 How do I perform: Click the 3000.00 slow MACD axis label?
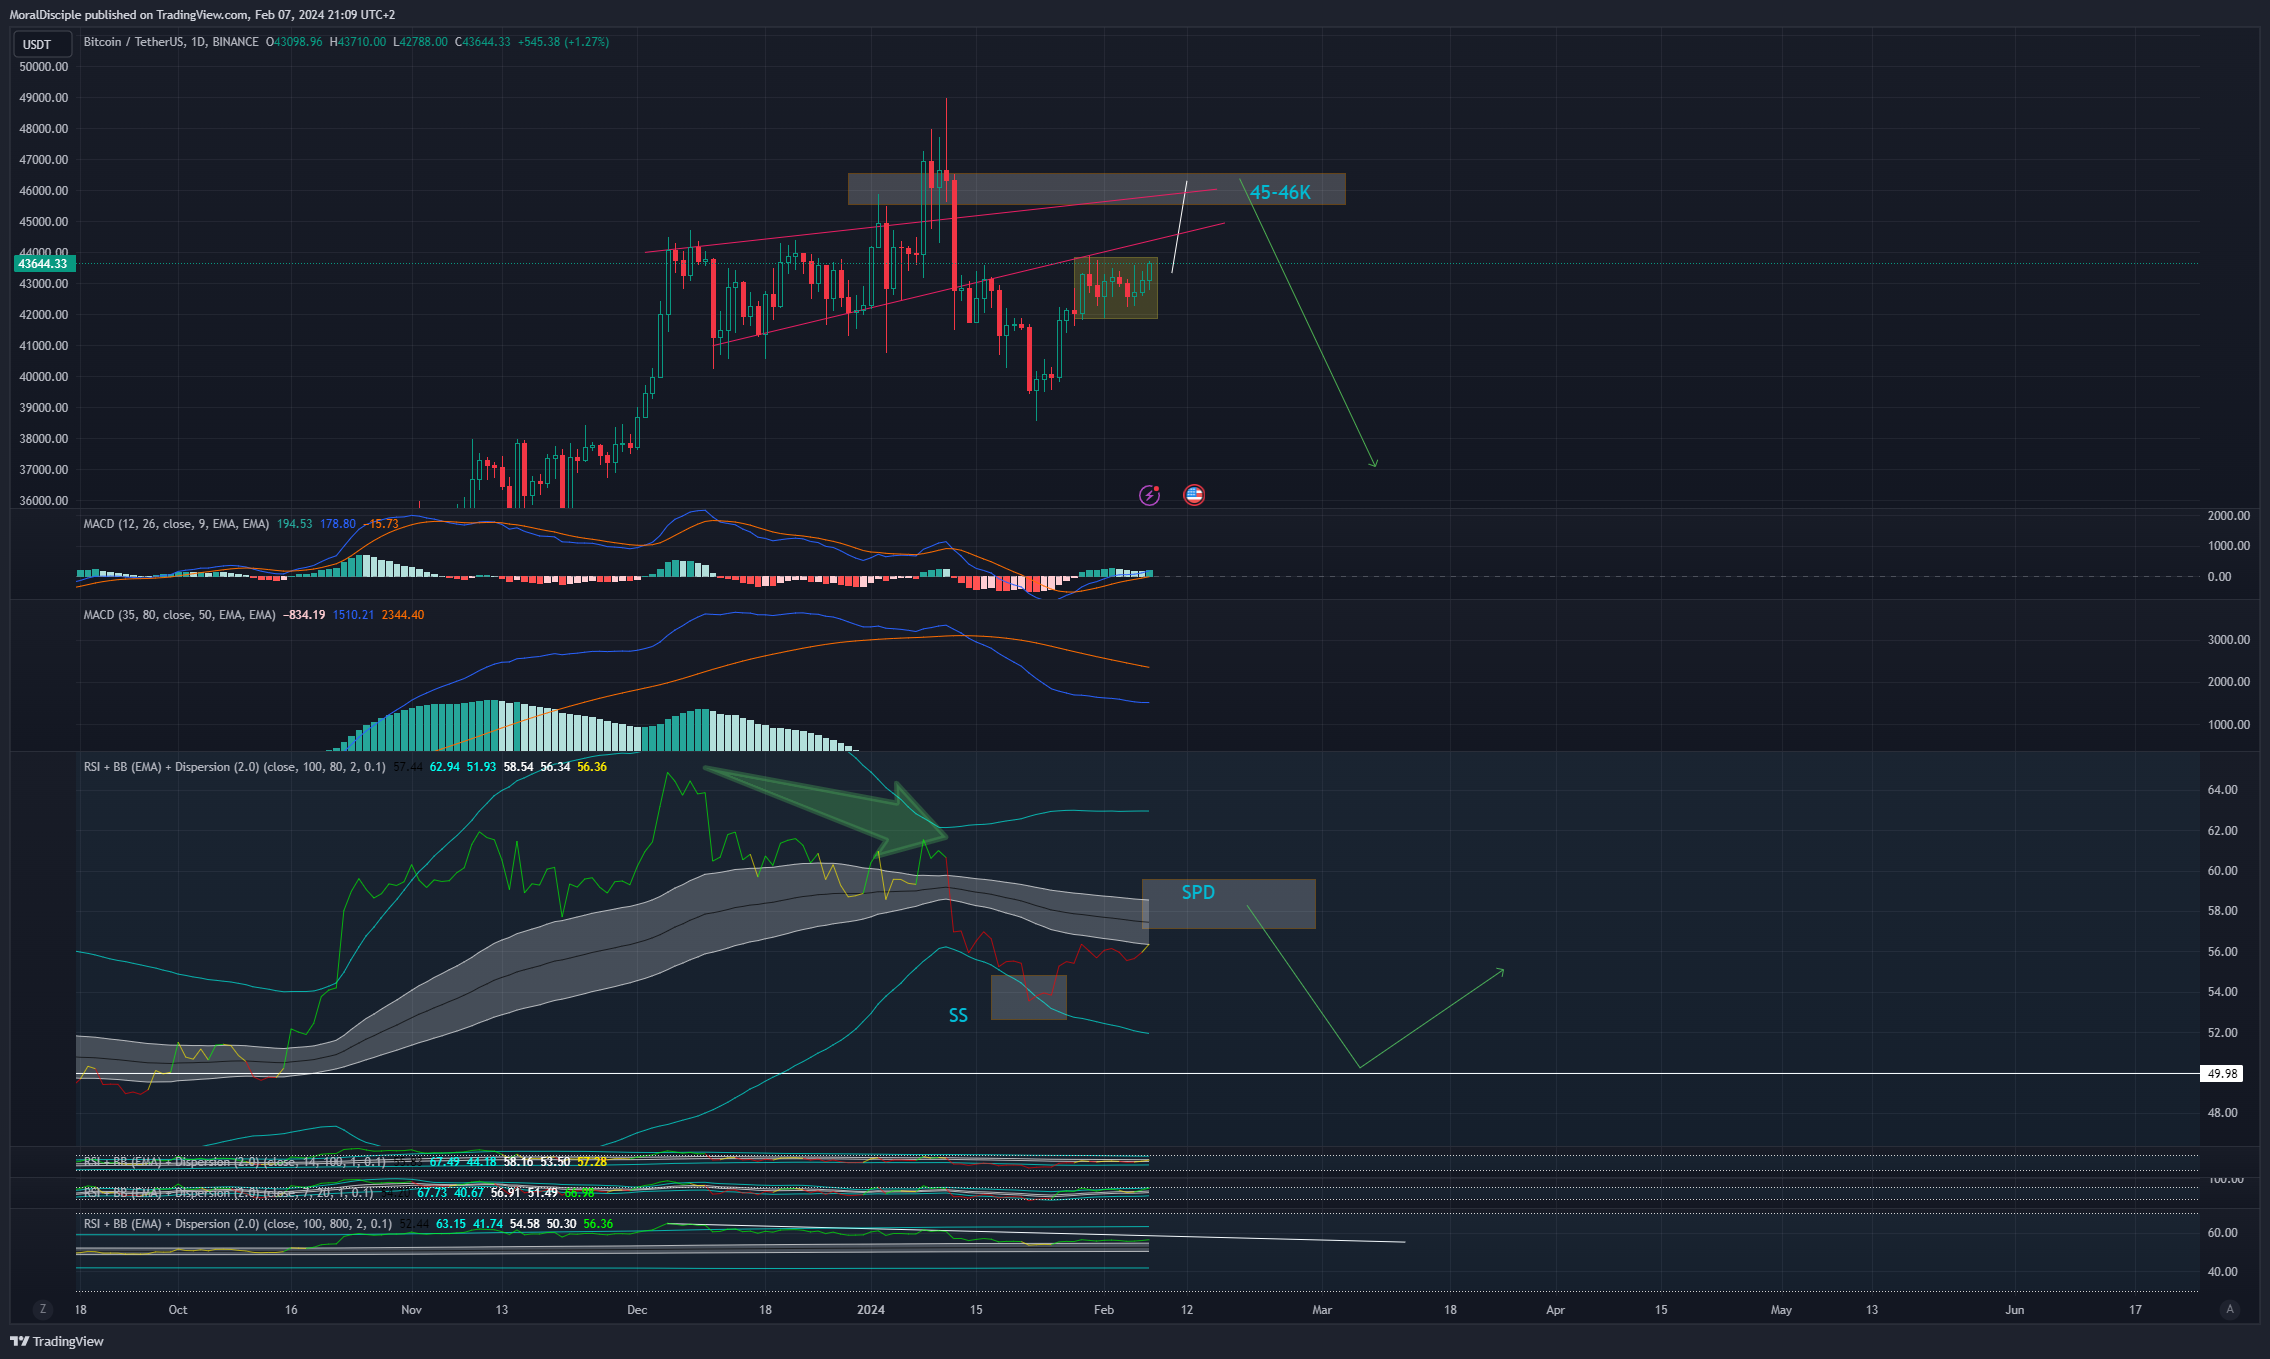2229,640
